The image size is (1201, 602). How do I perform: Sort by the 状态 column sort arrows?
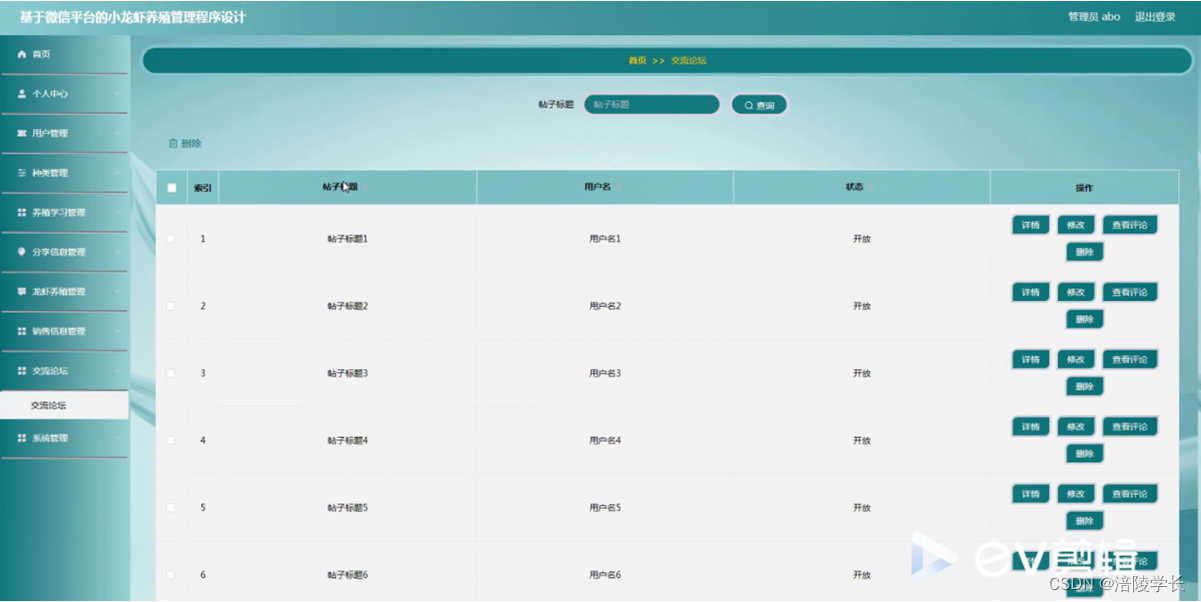(872, 187)
